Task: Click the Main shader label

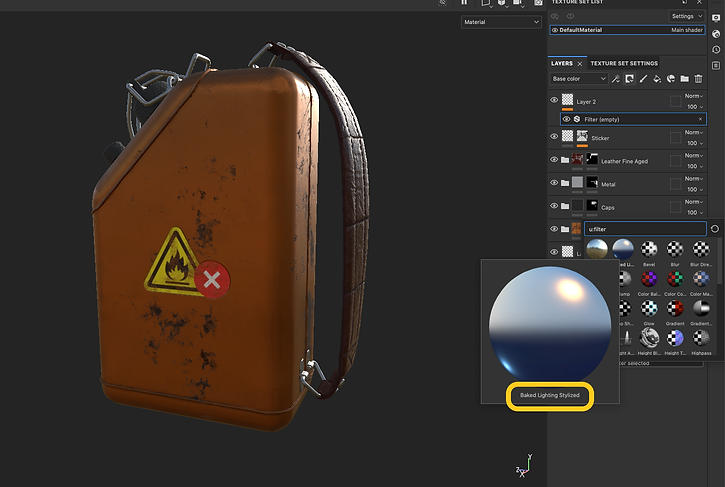Action: (x=687, y=30)
